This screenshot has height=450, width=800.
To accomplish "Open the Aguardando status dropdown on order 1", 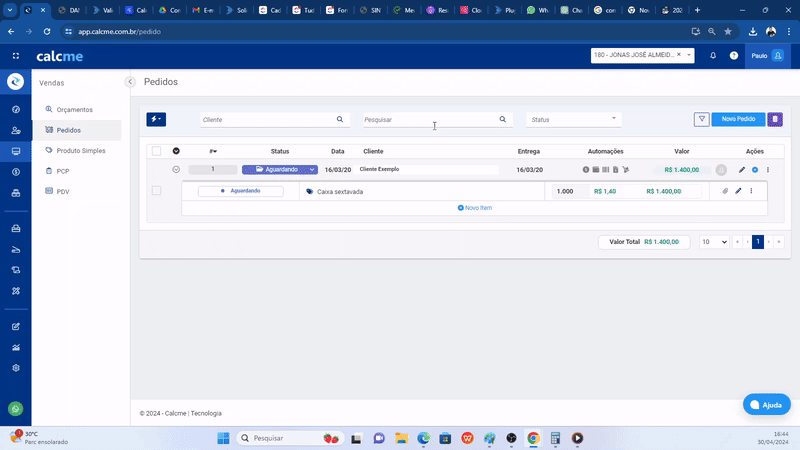I will (x=279, y=170).
